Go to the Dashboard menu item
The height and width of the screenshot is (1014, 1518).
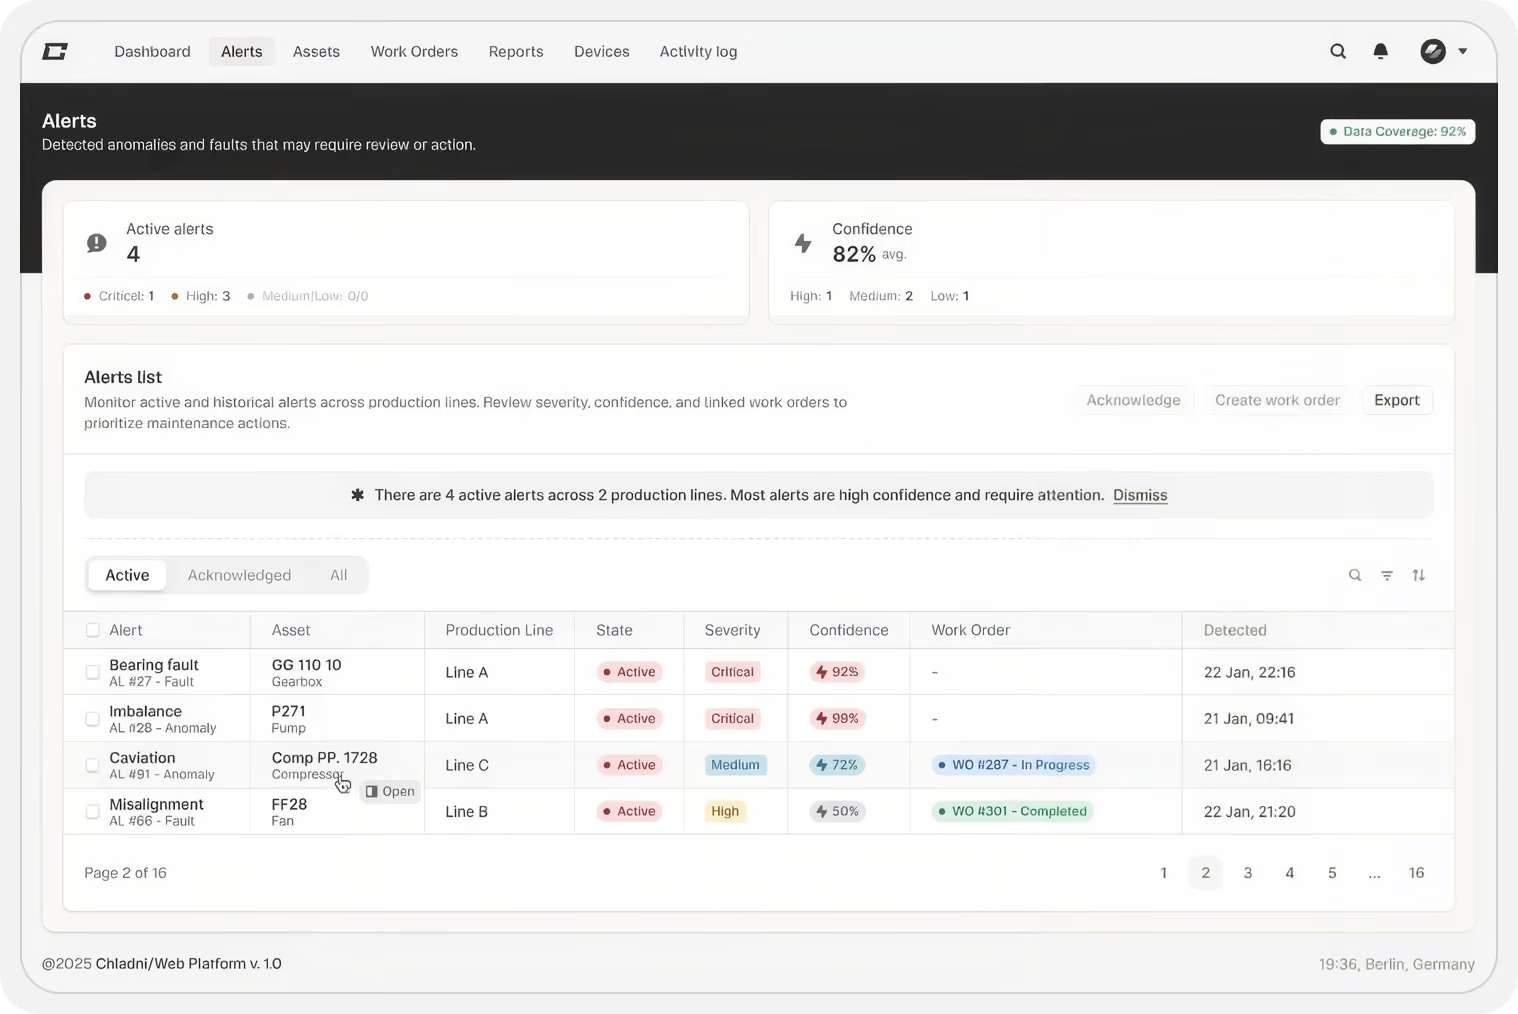(152, 51)
